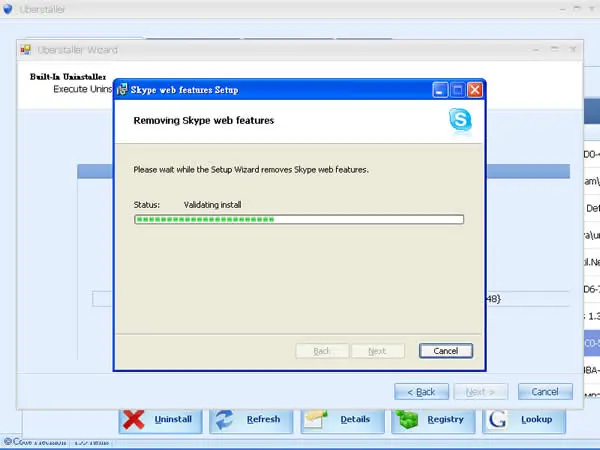Image resolution: width=600 pixels, height=450 pixels.
Task: Click the Google Lookup icon
Action: pyautogui.click(x=497, y=419)
